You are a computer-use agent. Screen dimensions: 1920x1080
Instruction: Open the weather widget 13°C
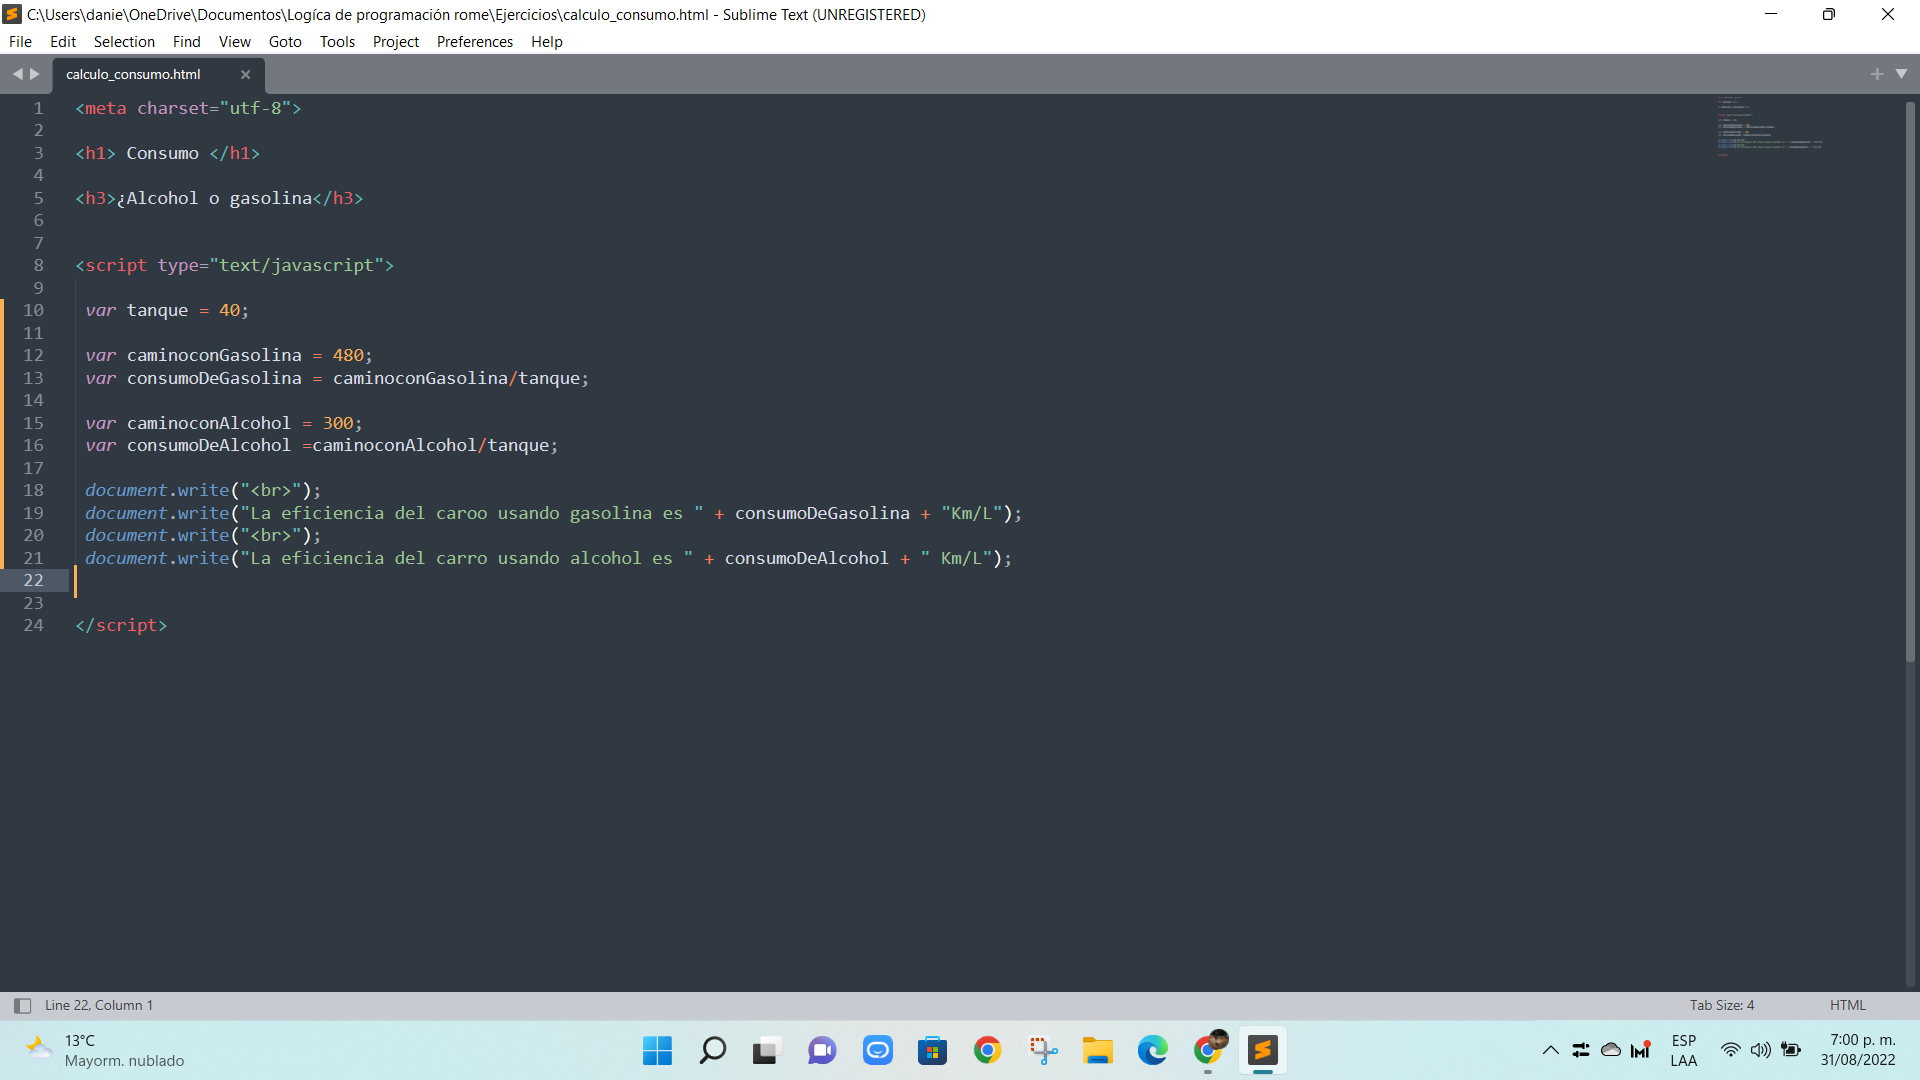[105, 1051]
